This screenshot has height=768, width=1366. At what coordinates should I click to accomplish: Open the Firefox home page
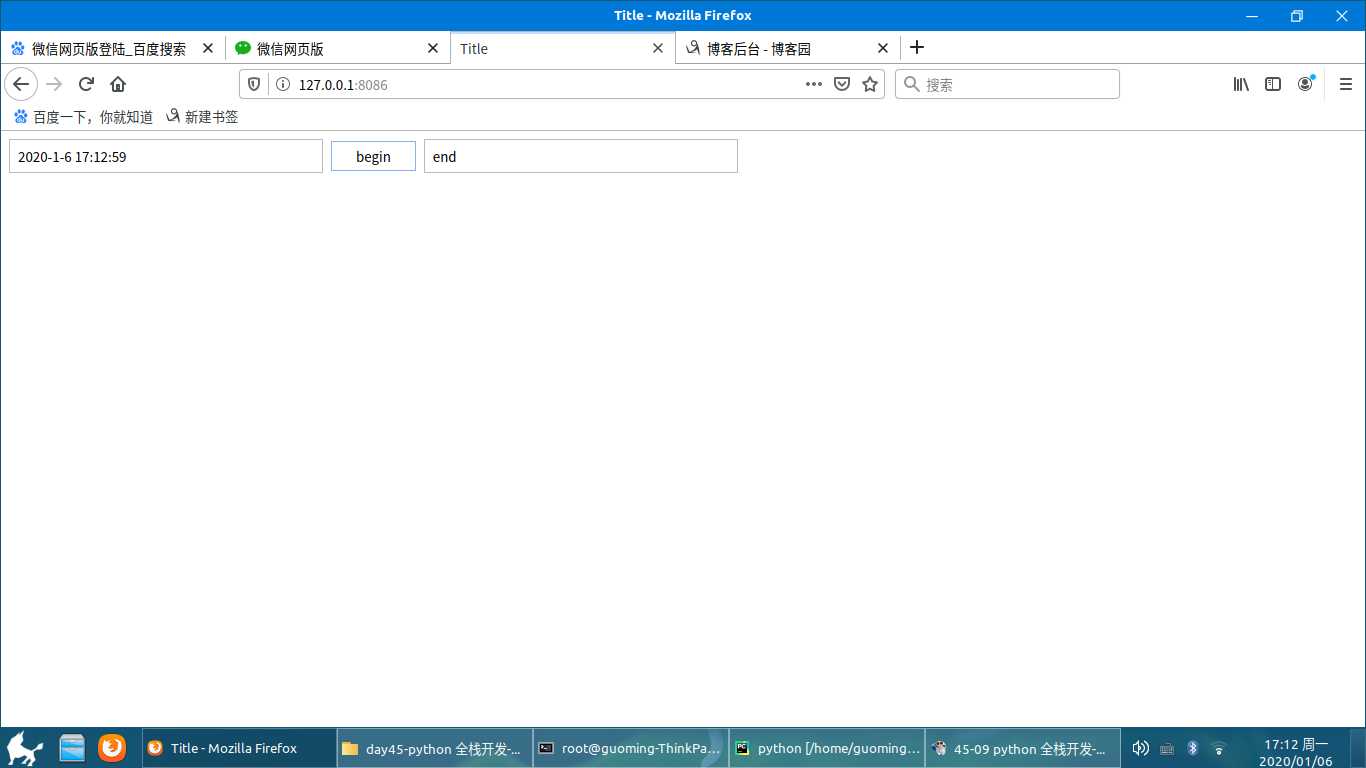118,85
